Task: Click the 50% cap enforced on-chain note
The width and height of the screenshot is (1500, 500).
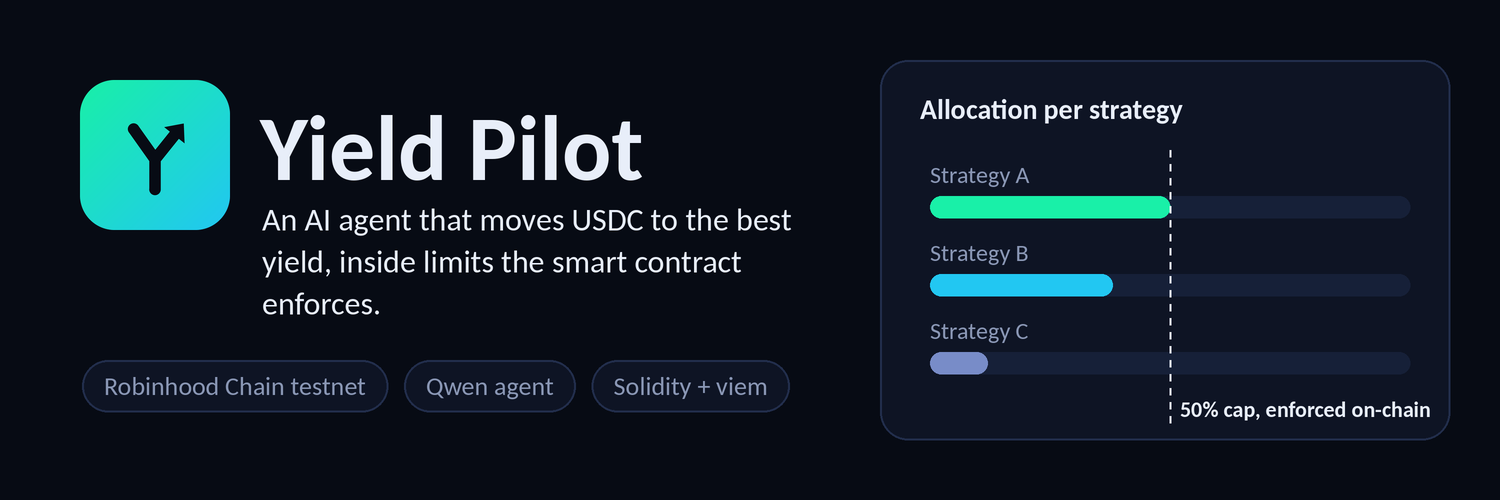Action: point(1305,410)
